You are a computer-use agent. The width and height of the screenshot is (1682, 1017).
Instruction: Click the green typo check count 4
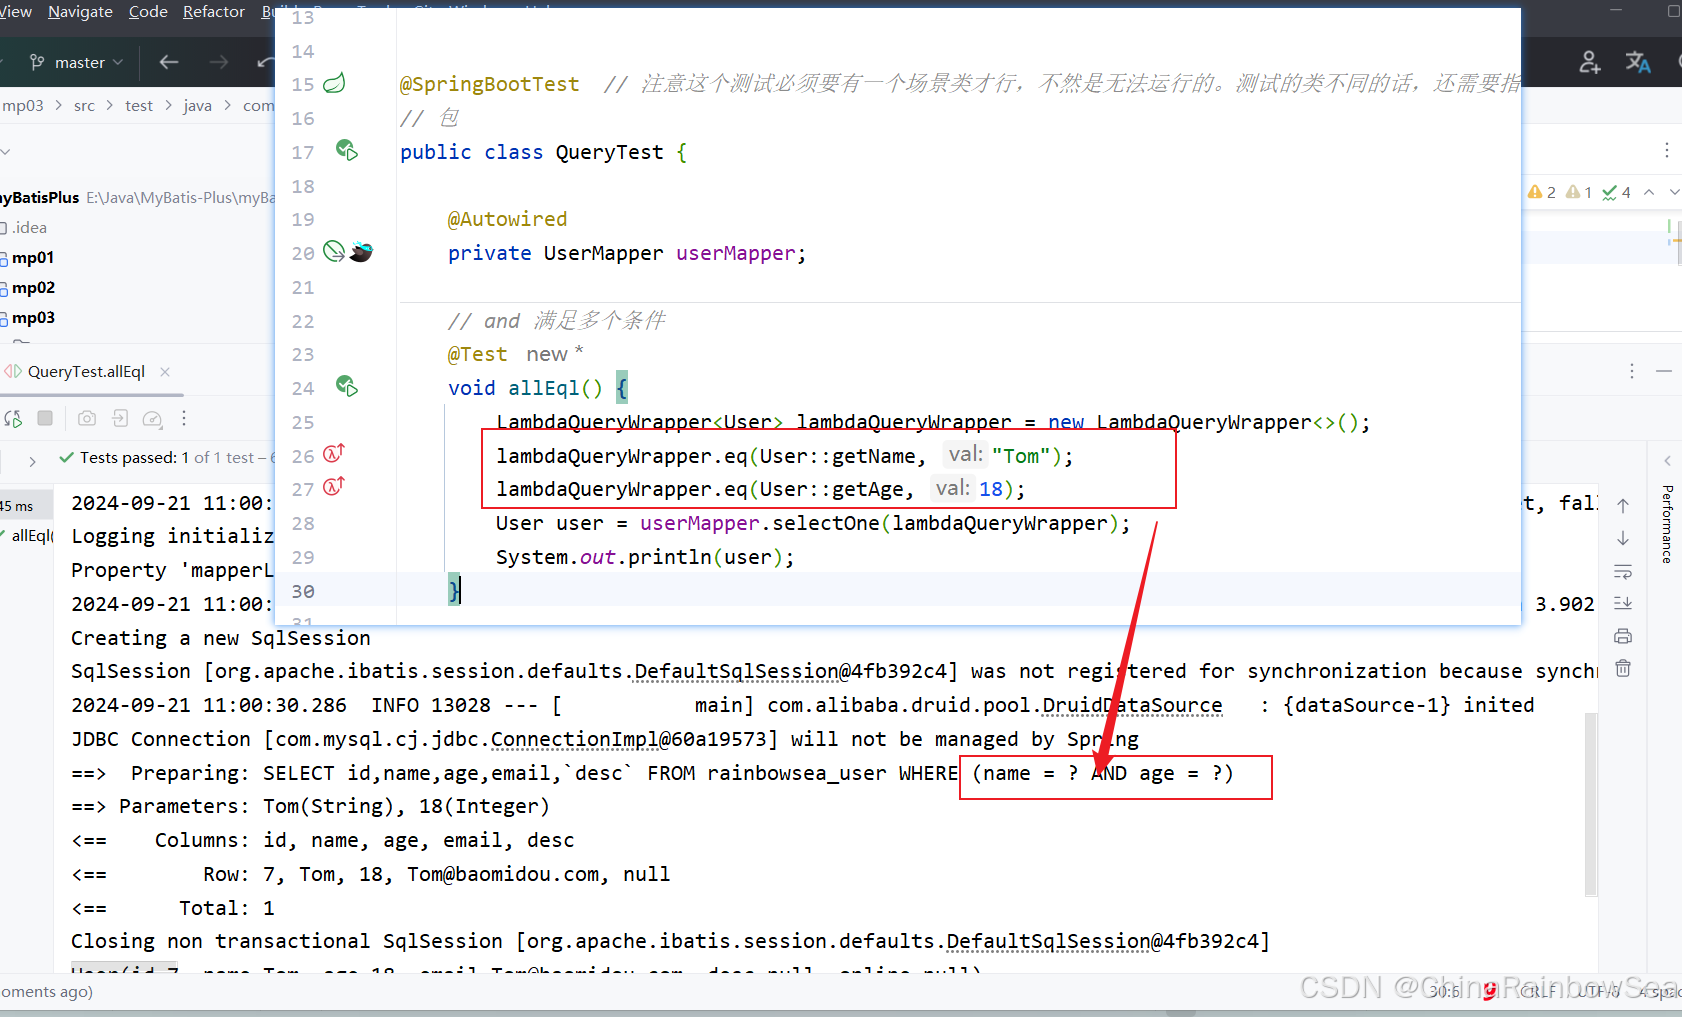click(1616, 192)
